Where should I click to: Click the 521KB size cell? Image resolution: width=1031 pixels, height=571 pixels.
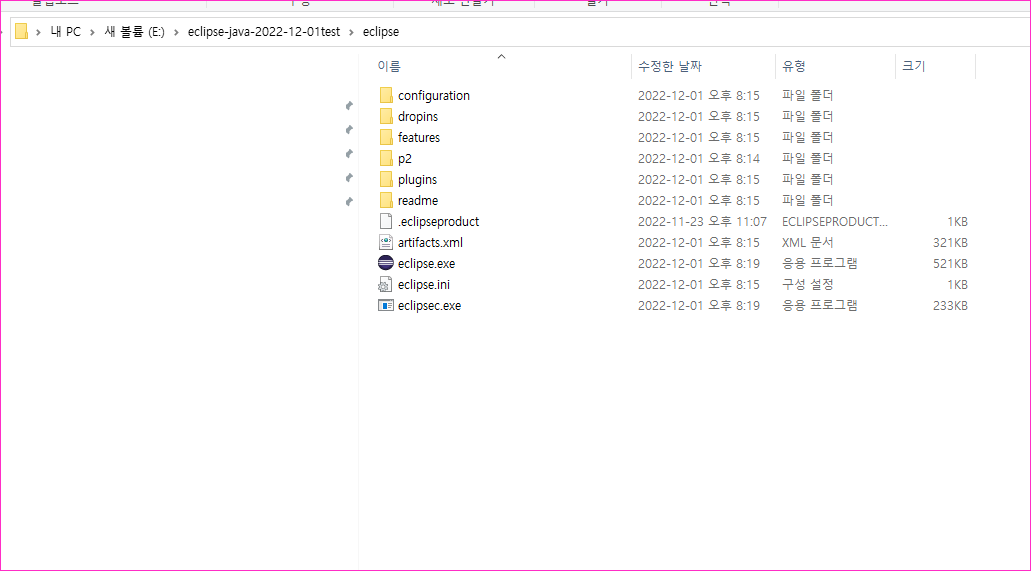click(950, 264)
